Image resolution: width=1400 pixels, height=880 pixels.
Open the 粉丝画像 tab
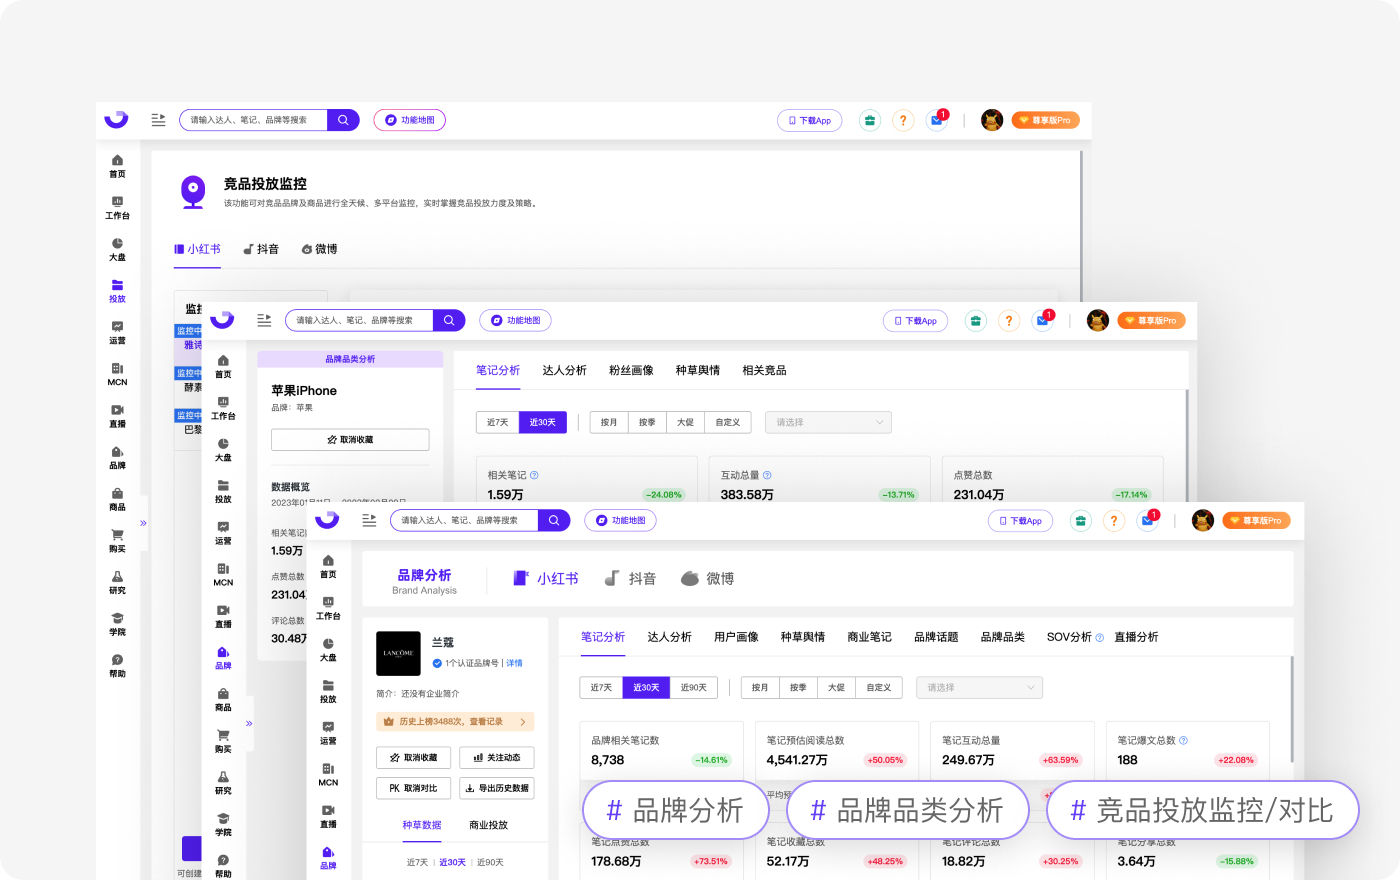[631, 371]
